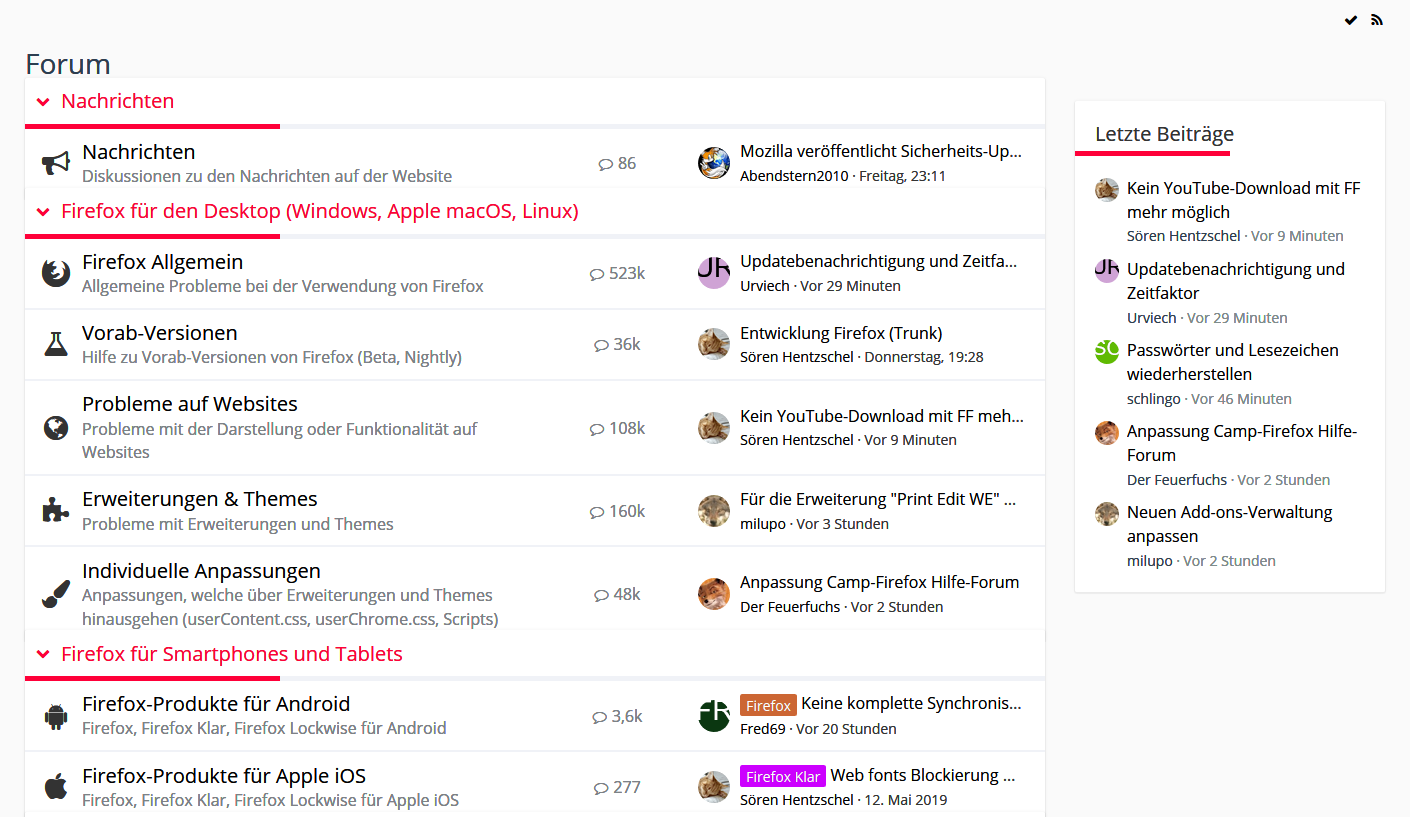Image resolution: width=1410 pixels, height=817 pixels.
Task: Open Urviech's avatar in the Firefox Allgemein row
Action: 714,273
